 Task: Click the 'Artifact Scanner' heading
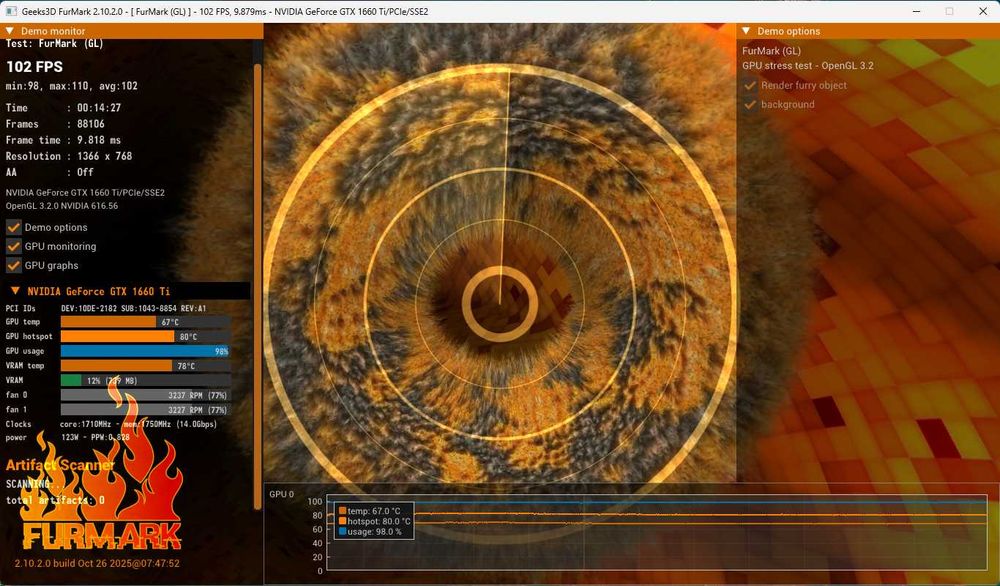[60, 465]
